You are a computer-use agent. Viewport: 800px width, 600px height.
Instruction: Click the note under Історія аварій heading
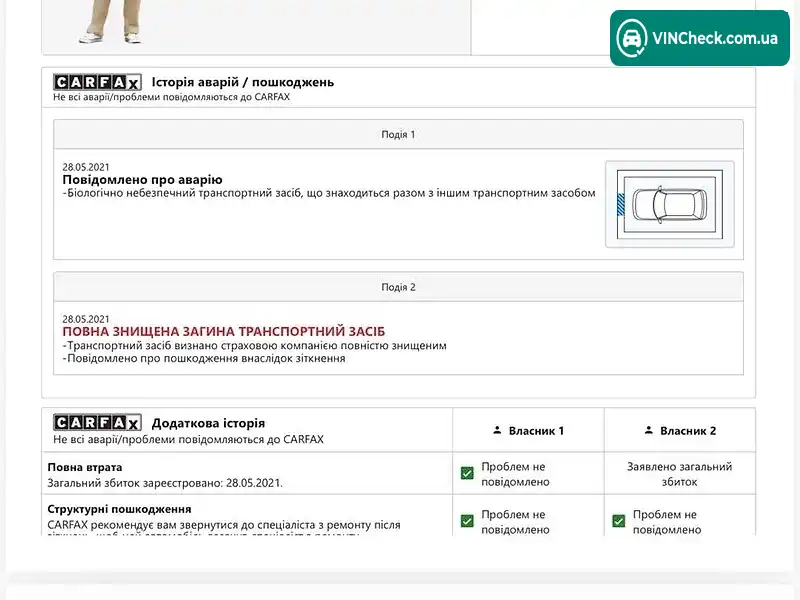coord(171,97)
